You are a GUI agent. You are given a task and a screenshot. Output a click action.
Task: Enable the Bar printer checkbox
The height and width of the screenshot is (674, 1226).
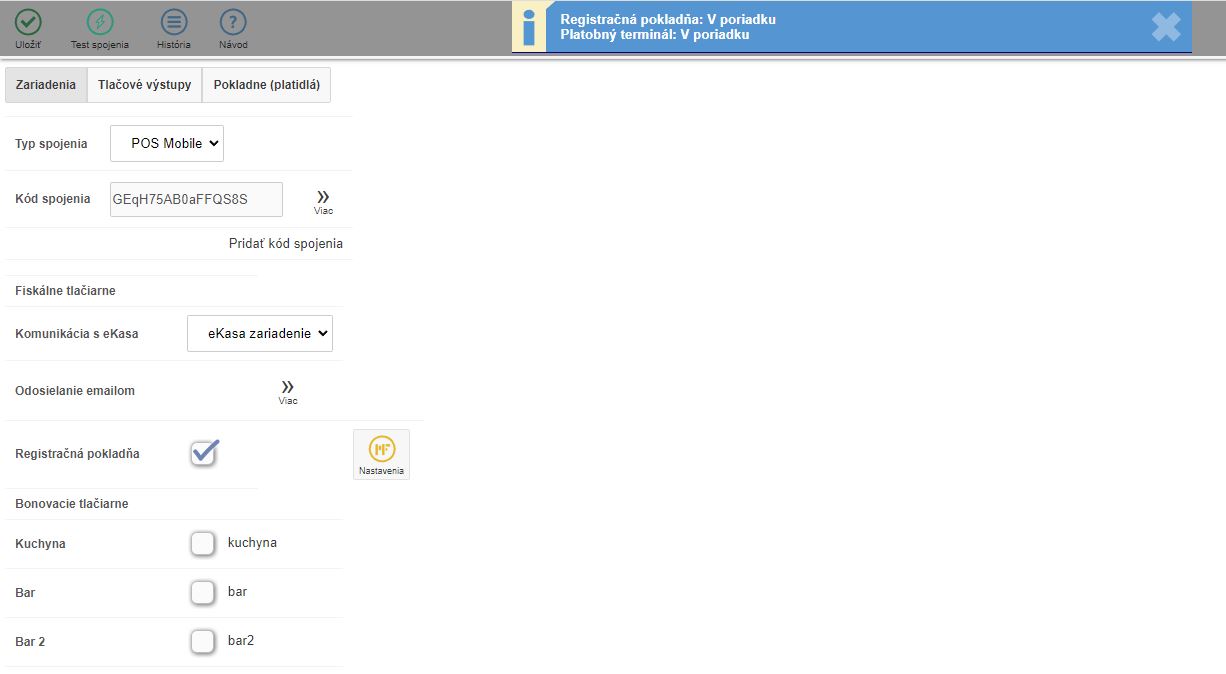pyautogui.click(x=203, y=592)
